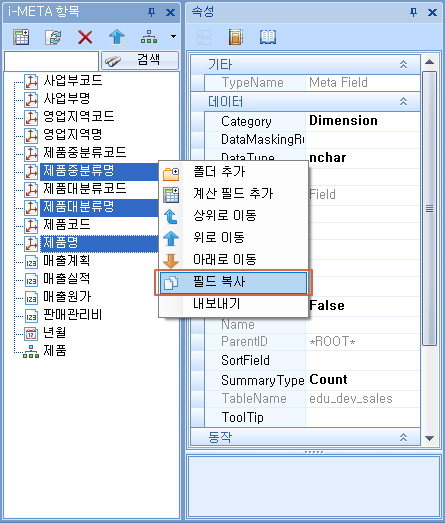This screenshot has width=445, height=523.
Task: Click the blue up arrow toolbar icon
Action: coord(117,37)
